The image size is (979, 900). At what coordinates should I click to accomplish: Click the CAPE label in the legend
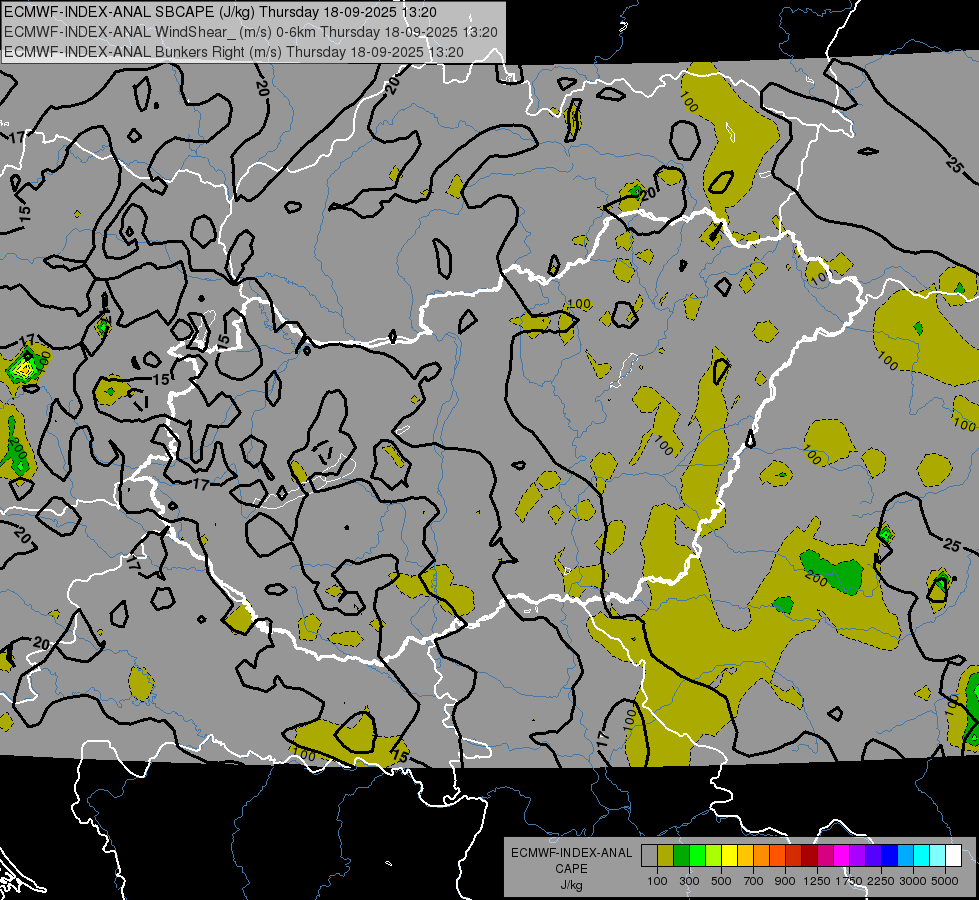pyautogui.click(x=571, y=869)
